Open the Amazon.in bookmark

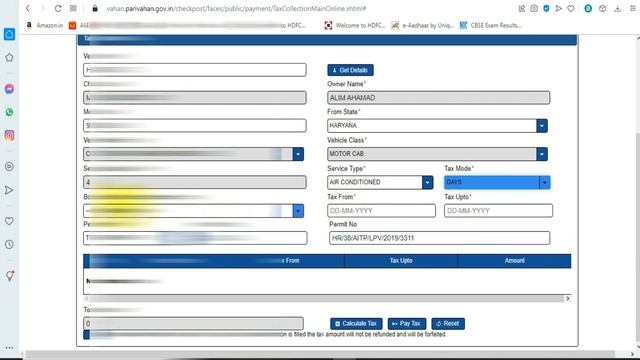[x=44, y=25]
